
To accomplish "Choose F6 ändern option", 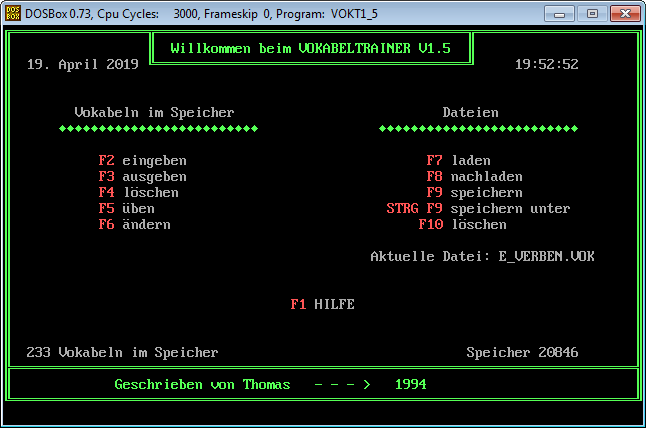I will 134,224.
